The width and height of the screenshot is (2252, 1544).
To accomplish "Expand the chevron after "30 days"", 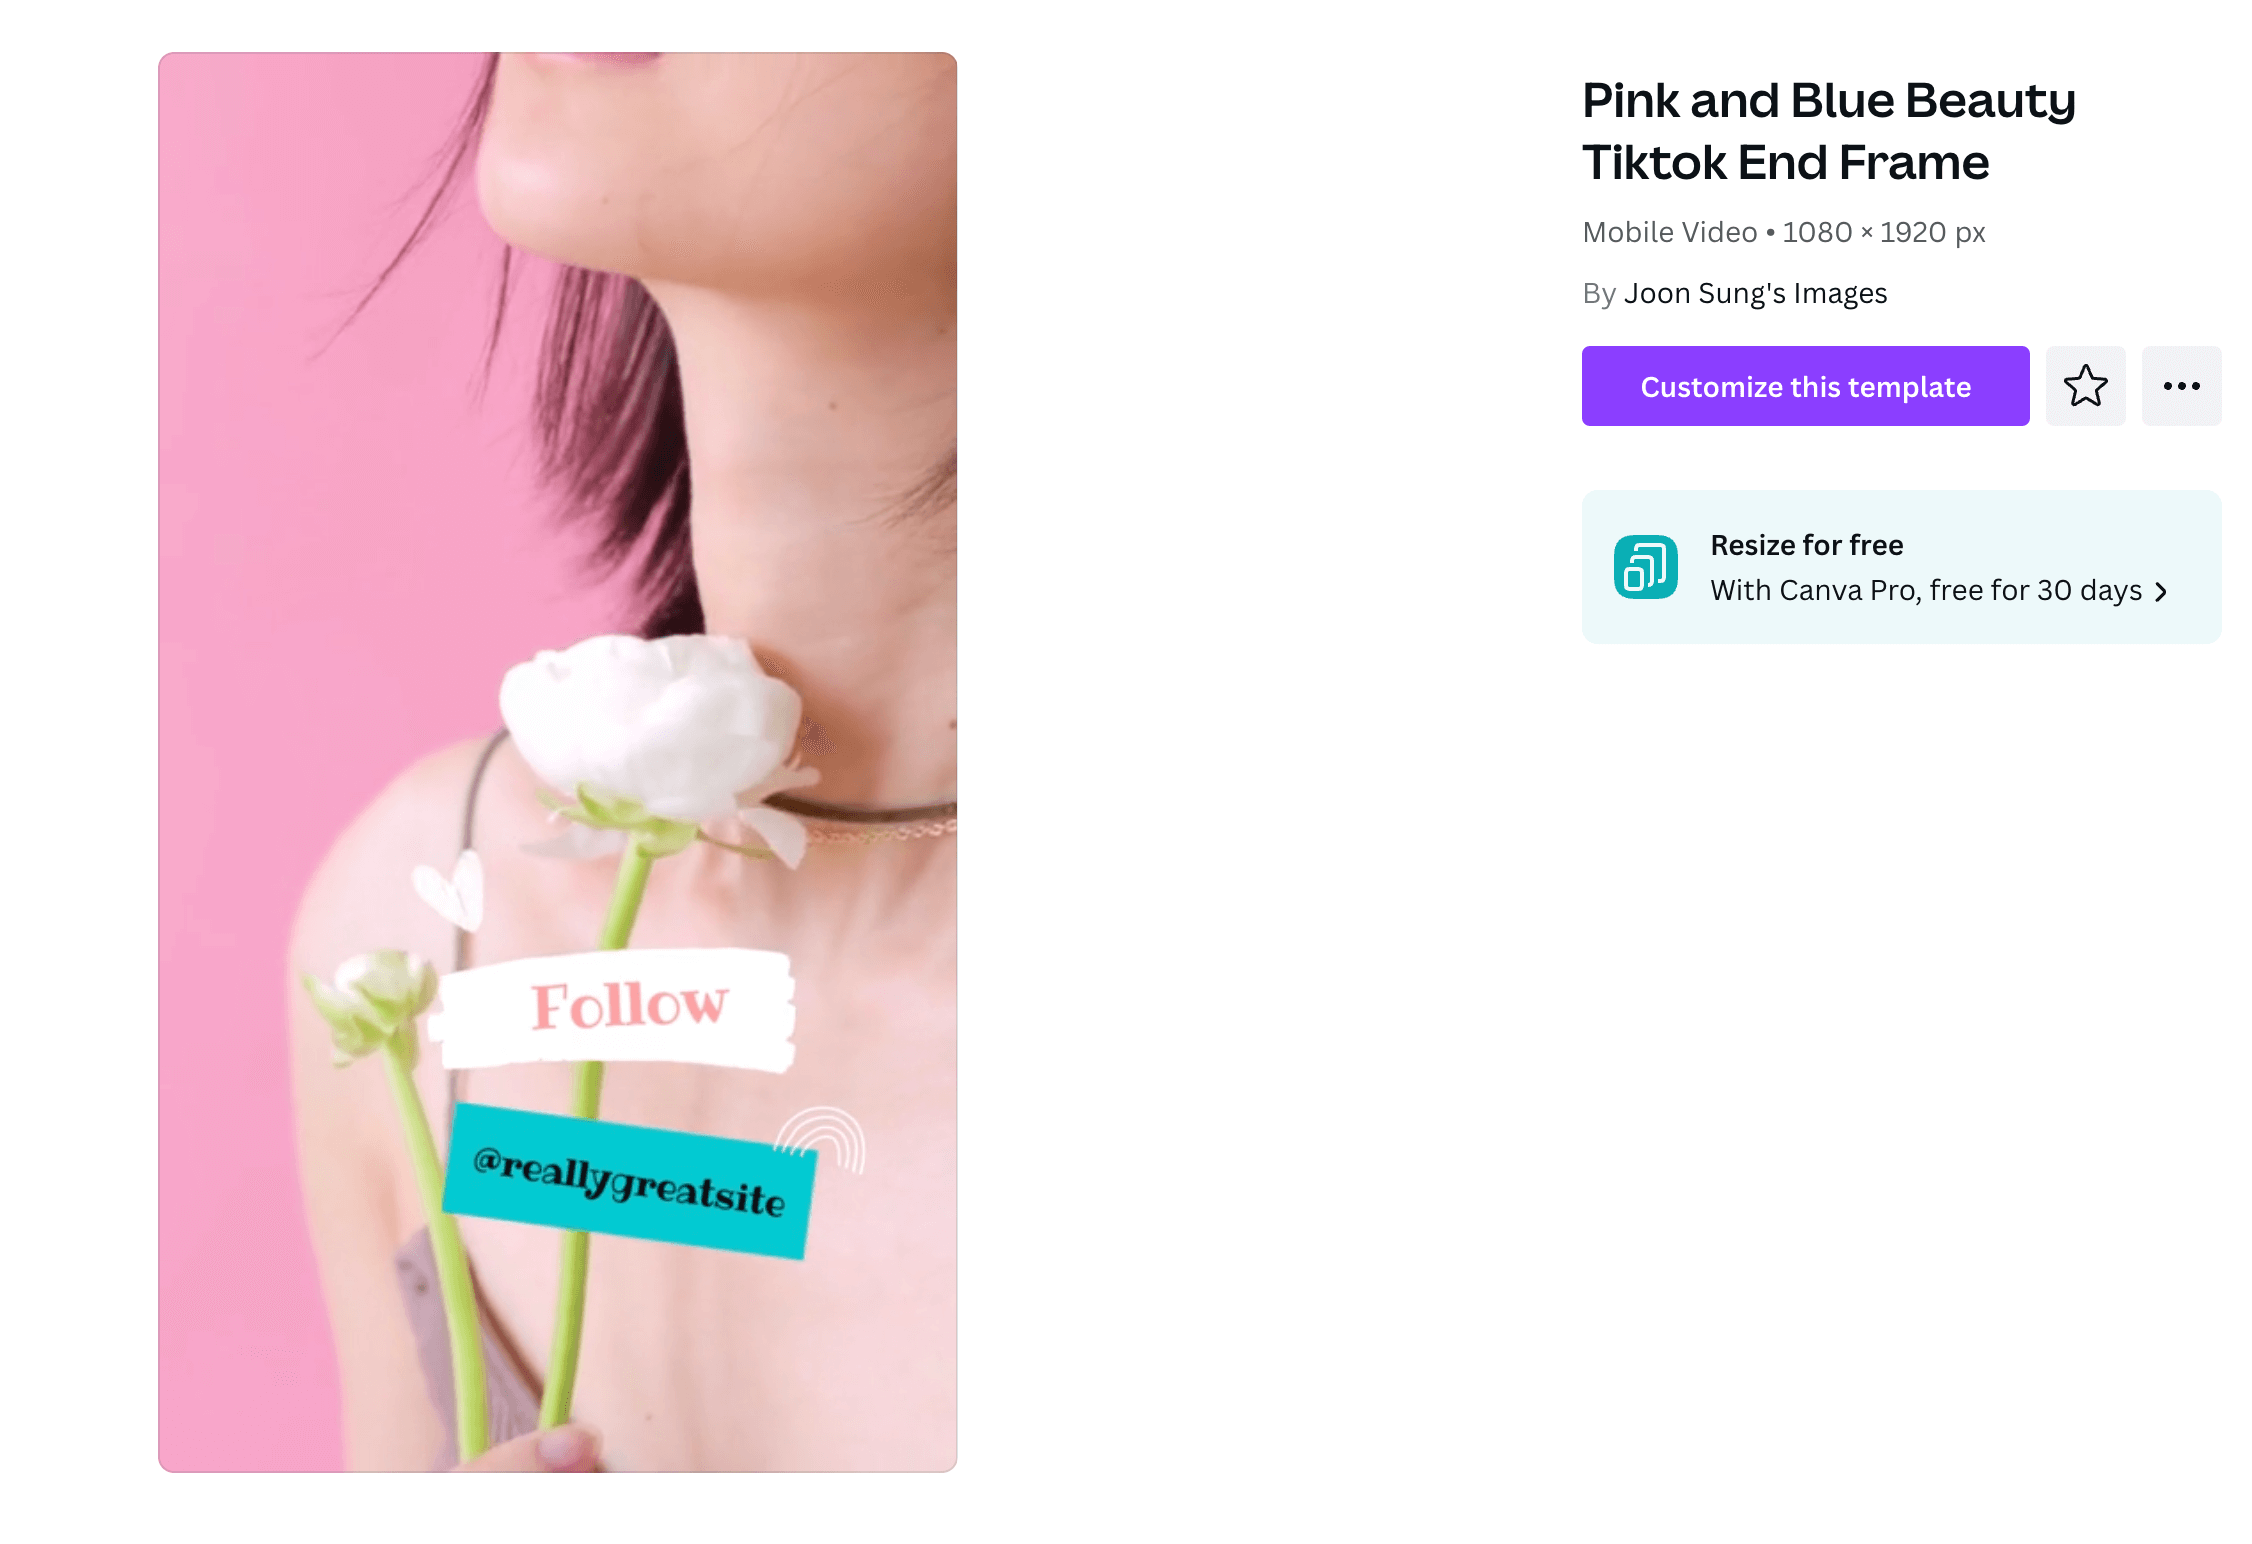I will (x=2161, y=592).
